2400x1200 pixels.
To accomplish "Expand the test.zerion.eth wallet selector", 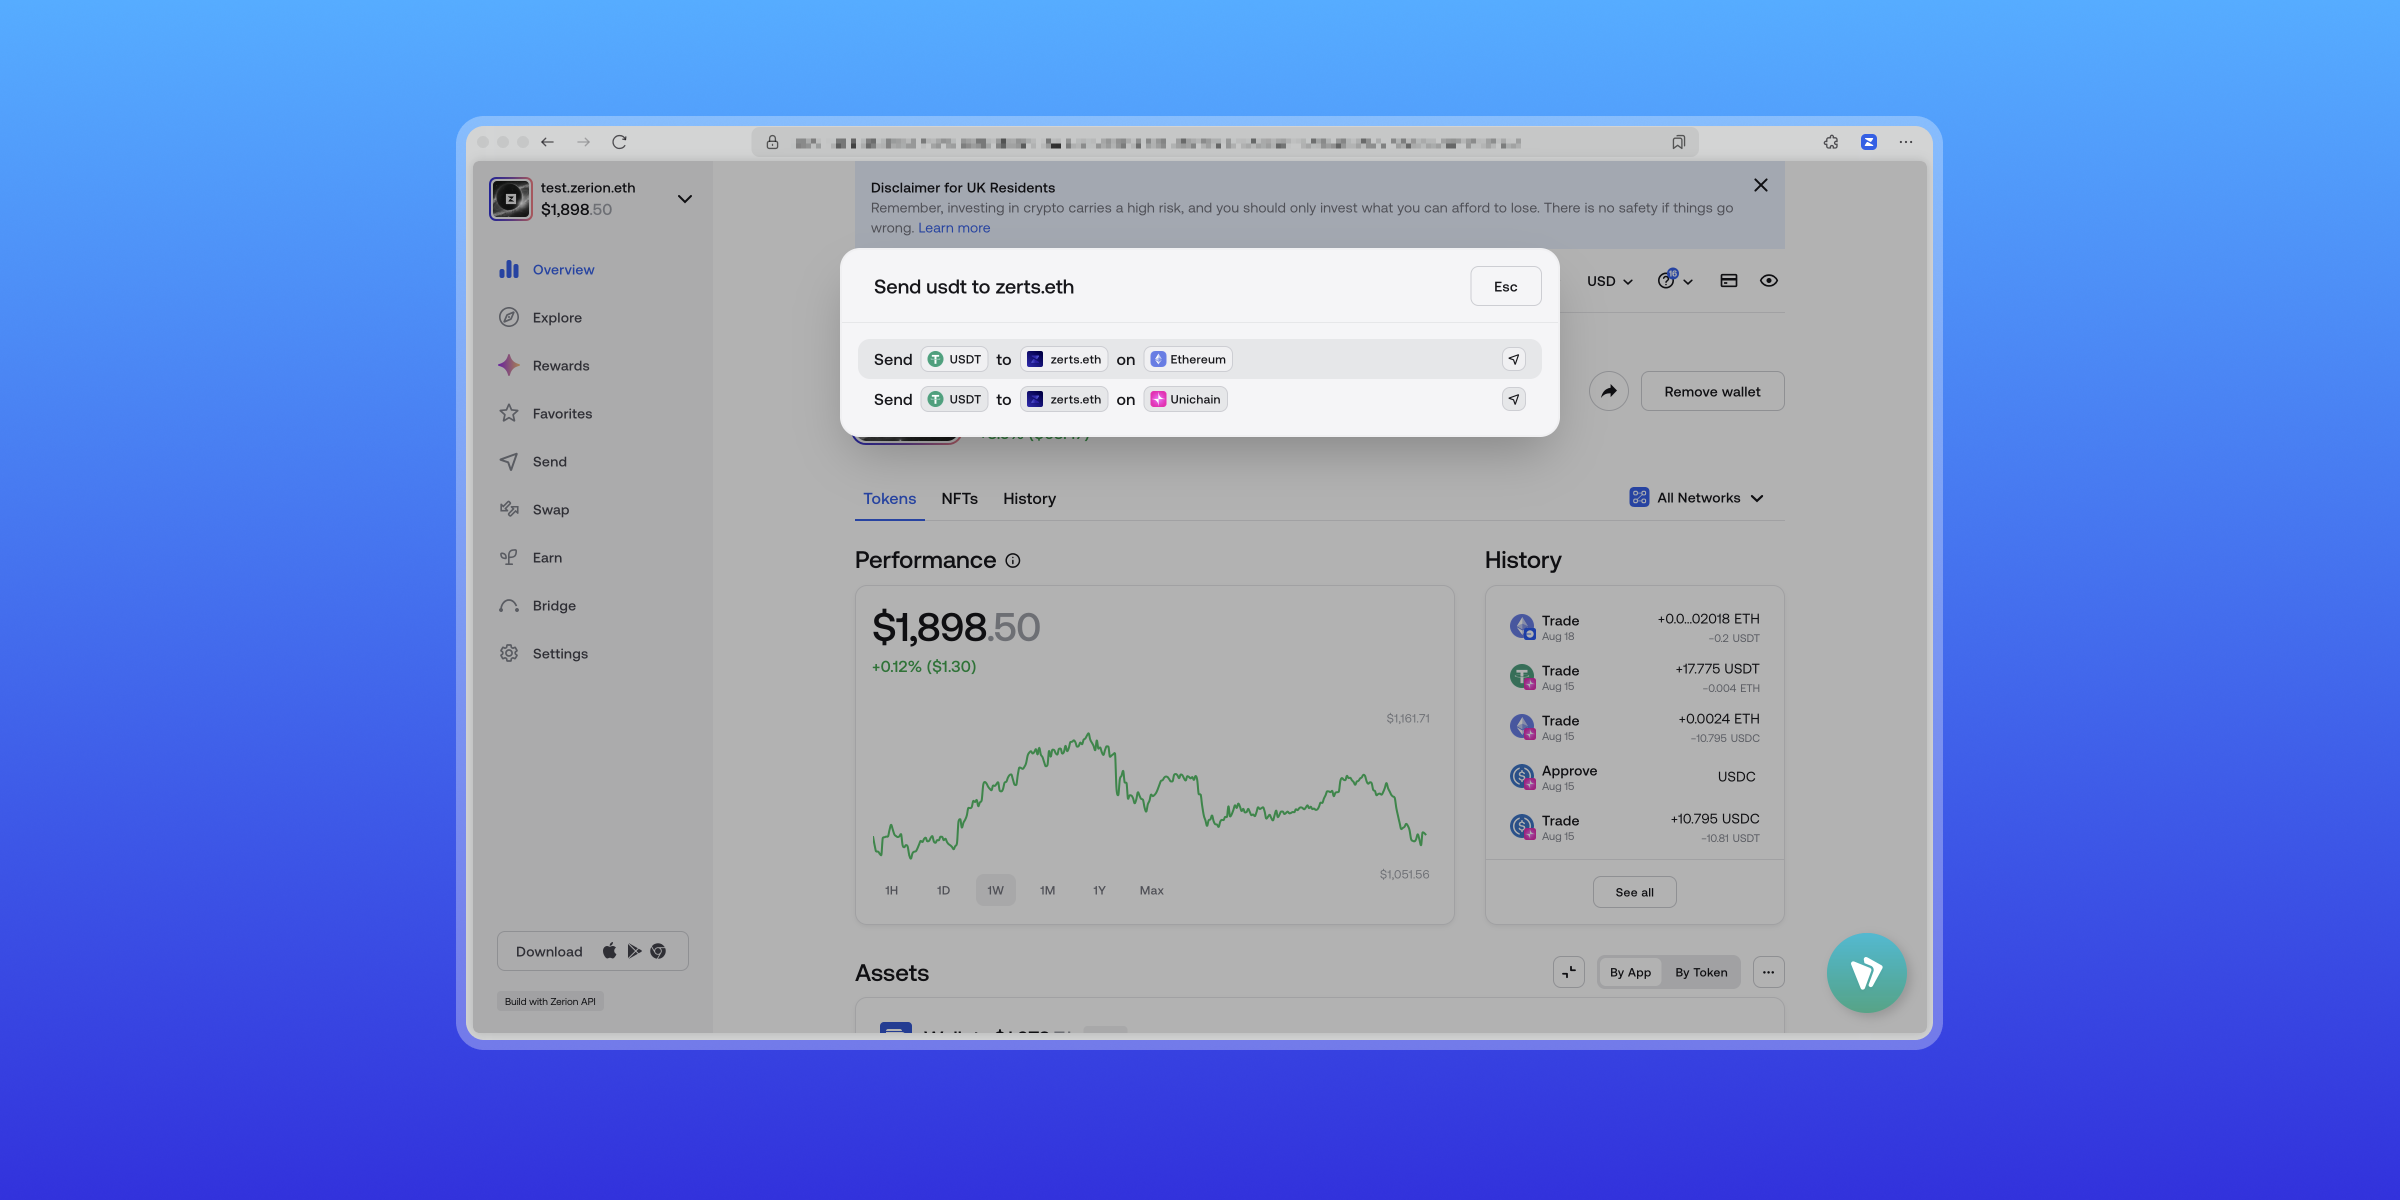I will pyautogui.click(x=684, y=199).
